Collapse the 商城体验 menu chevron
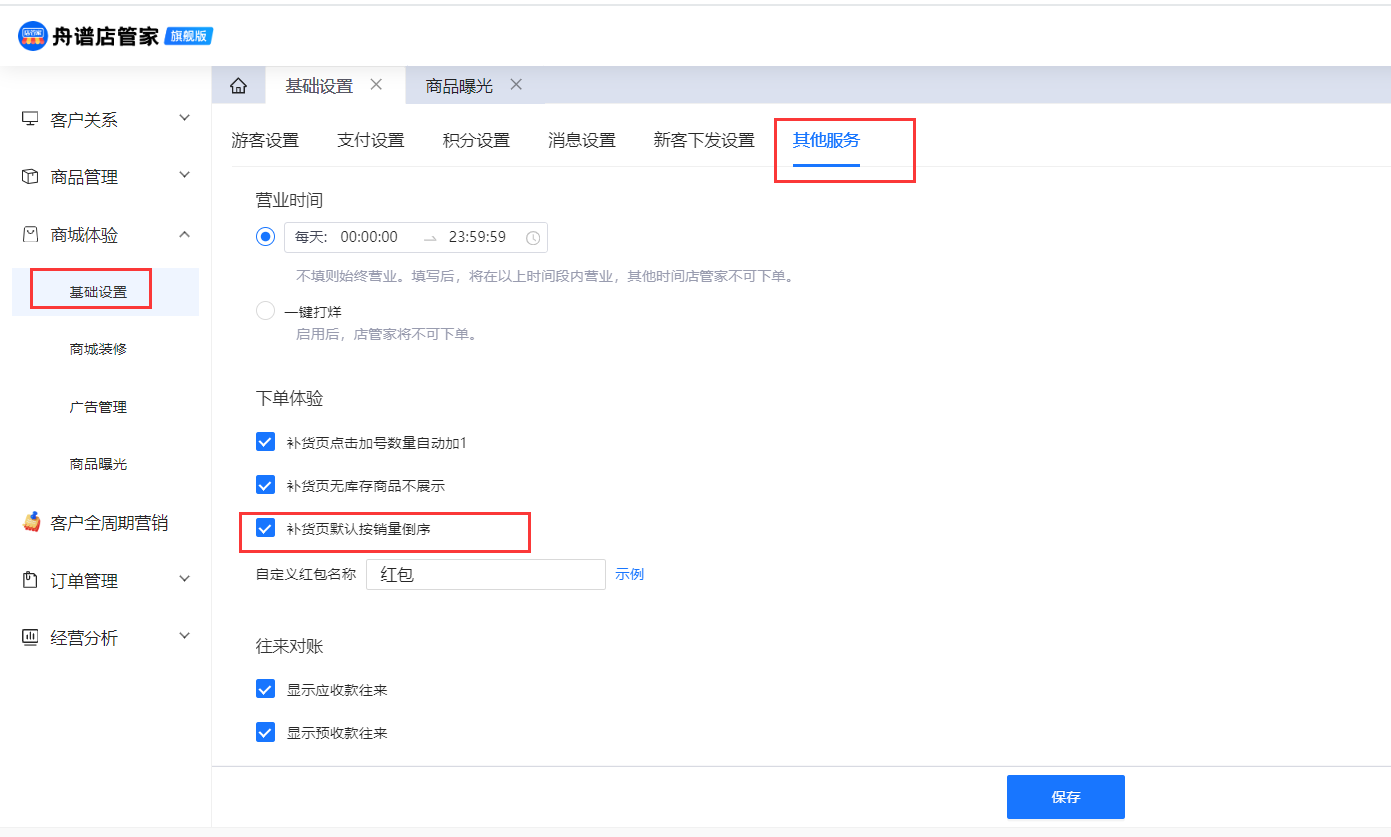This screenshot has height=837, width=1391. 184,234
